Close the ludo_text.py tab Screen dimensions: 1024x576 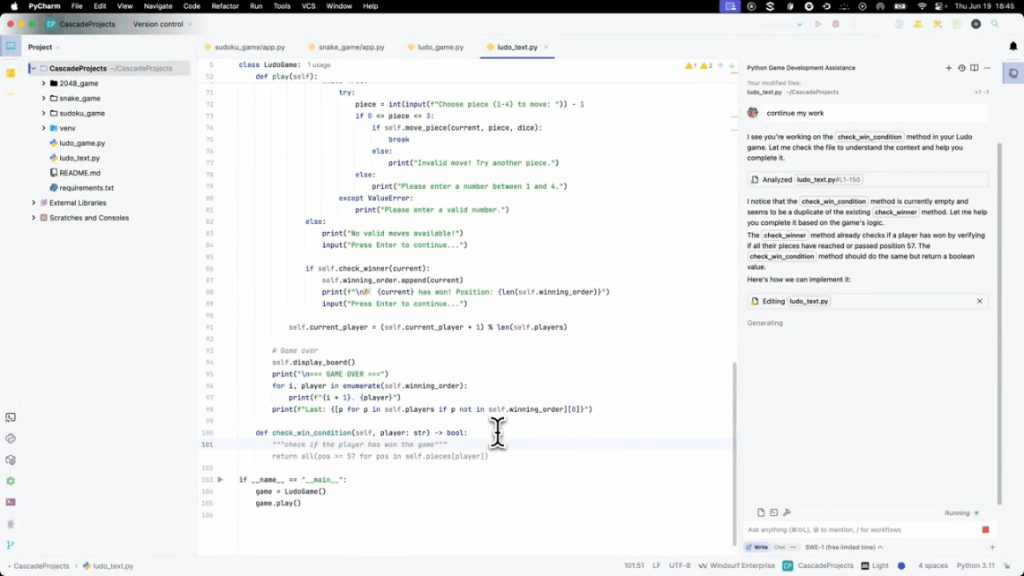(546, 47)
